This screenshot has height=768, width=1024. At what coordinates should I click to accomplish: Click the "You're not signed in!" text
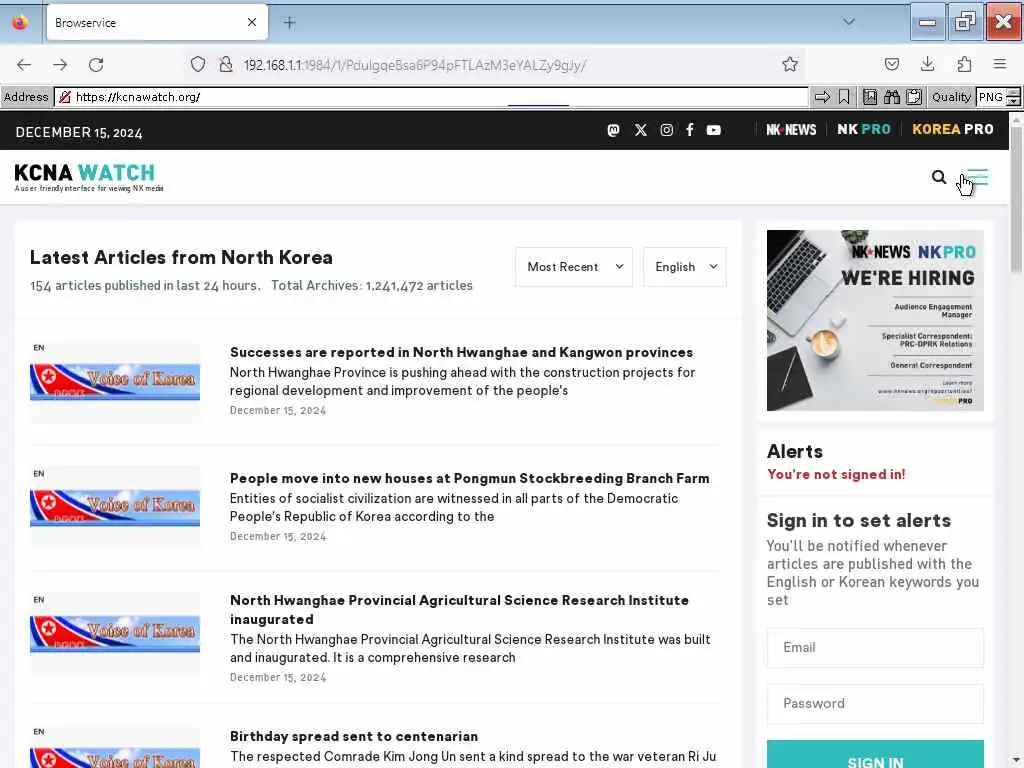click(x=836, y=475)
